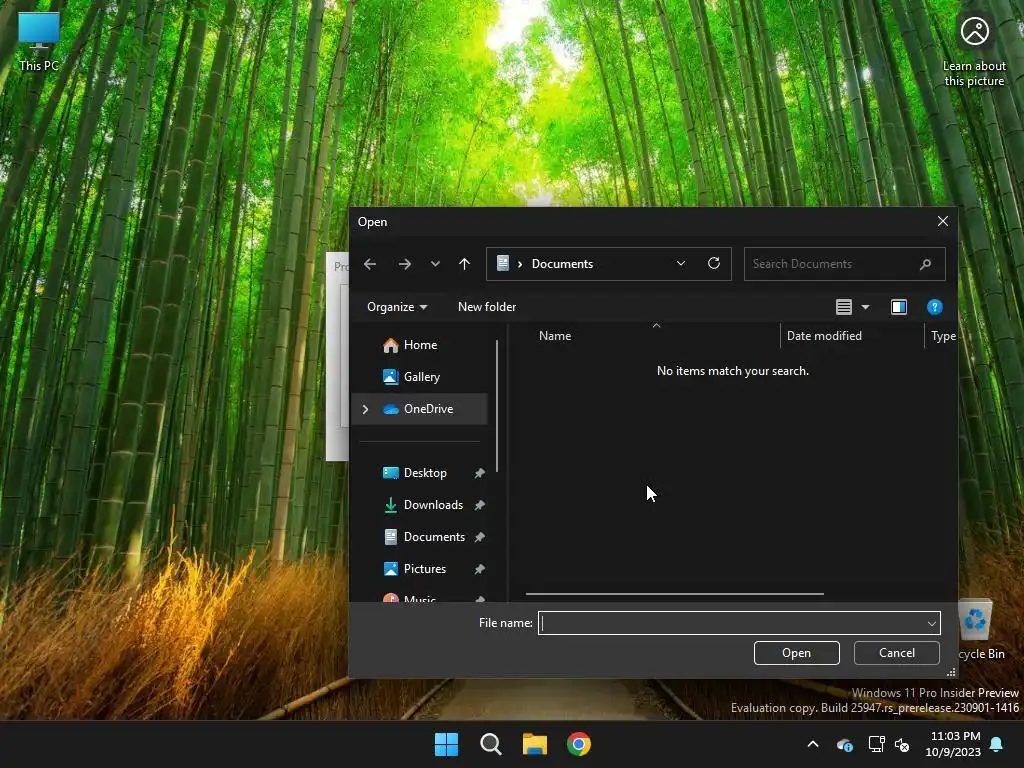
Task: Select the Documents breadcrumb in address bar
Action: 562,264
